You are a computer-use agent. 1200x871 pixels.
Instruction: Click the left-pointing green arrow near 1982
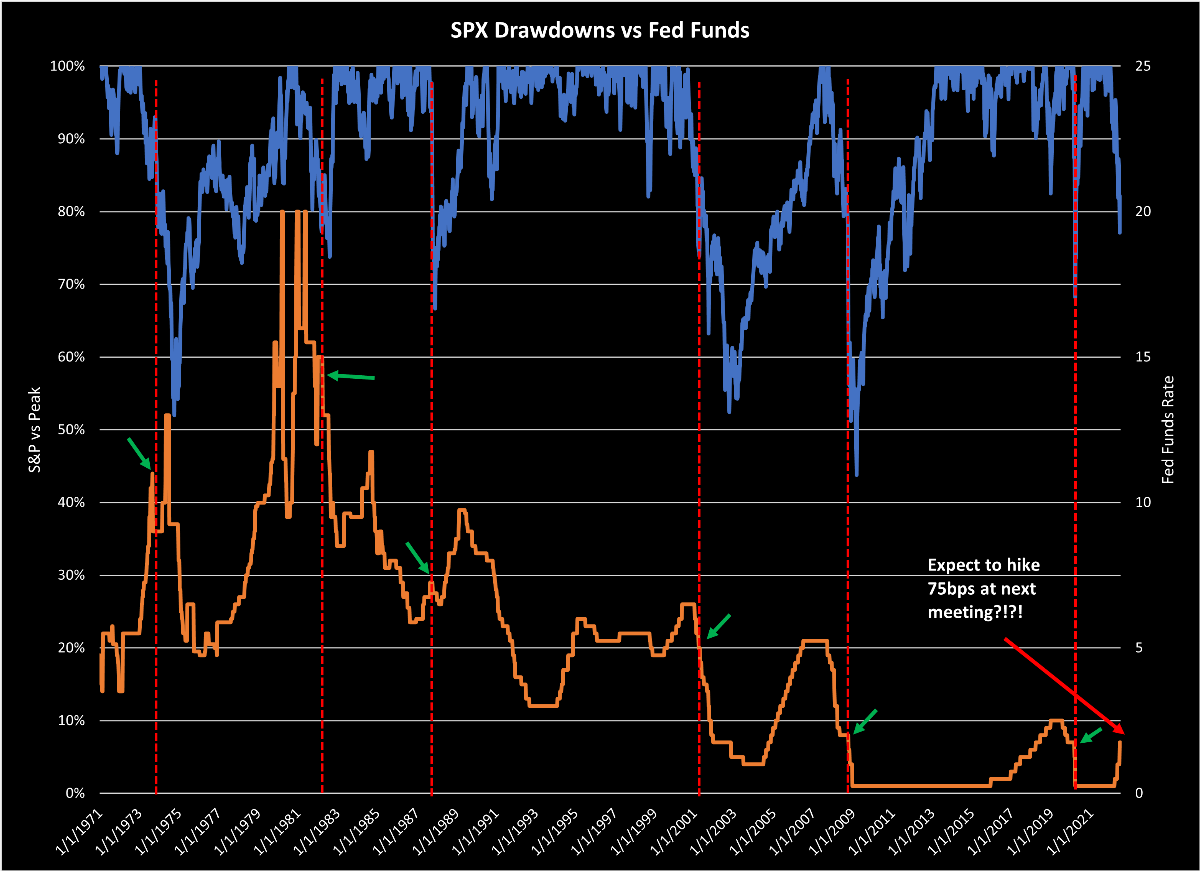click(x=351, y=376)
